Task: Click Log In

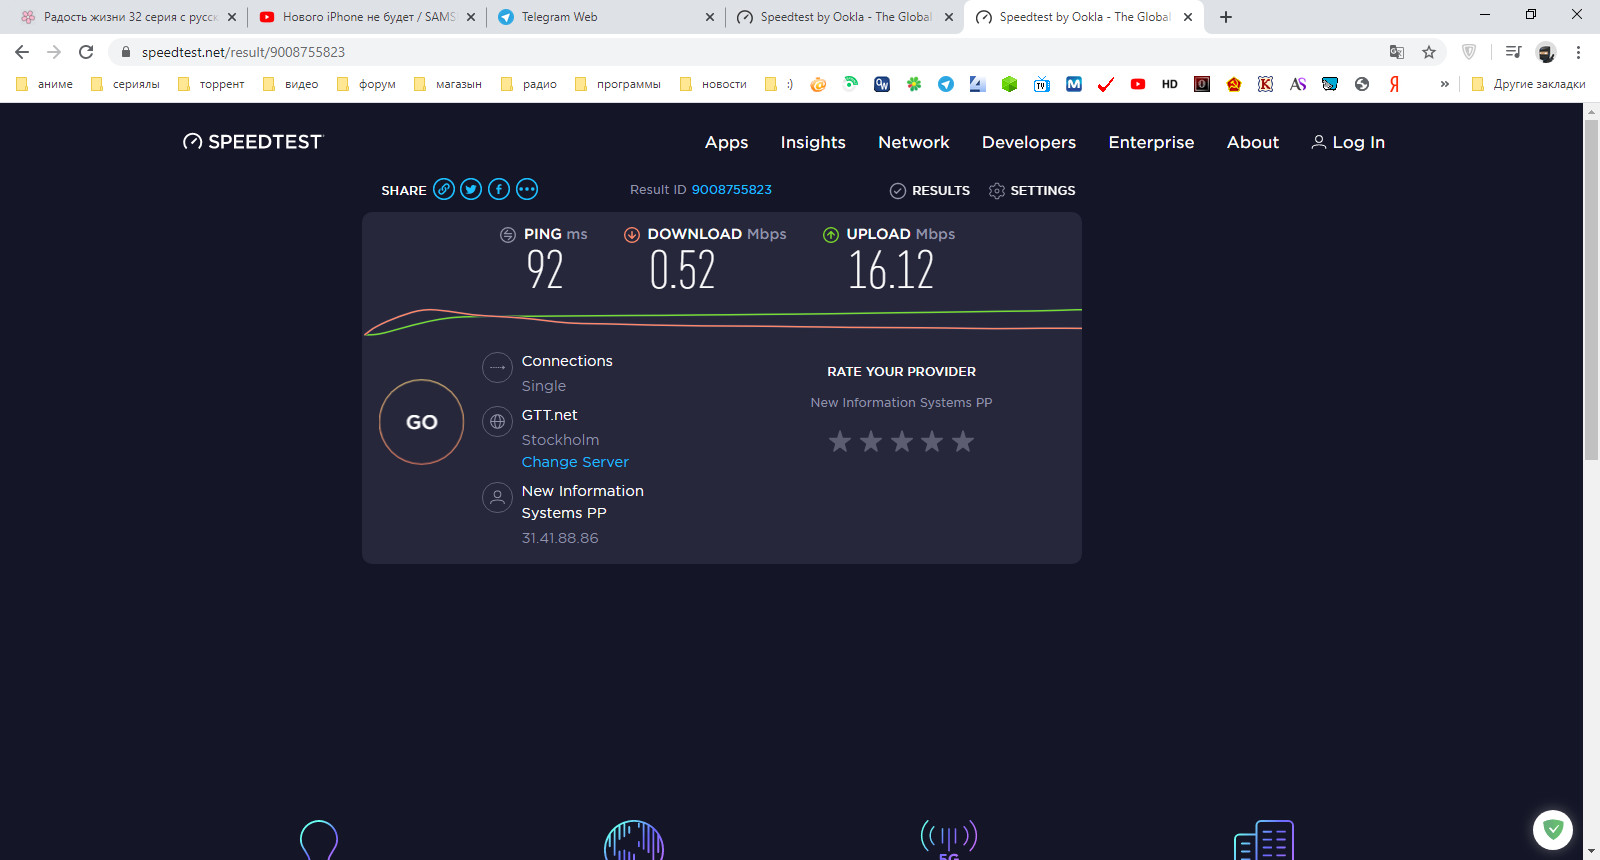Action: 1348,142
